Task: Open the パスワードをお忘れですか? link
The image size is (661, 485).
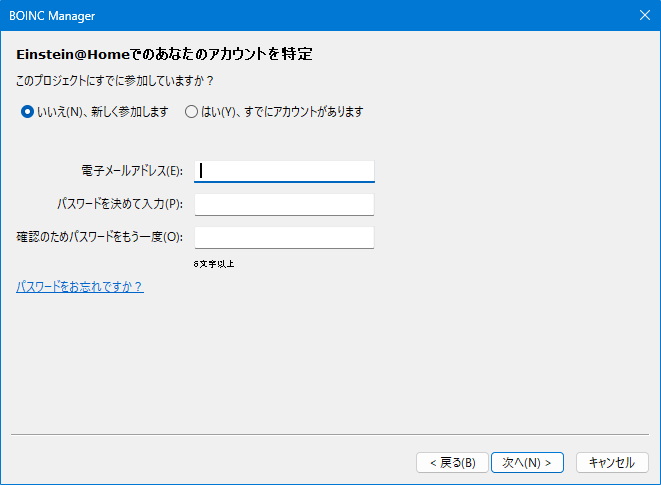Action: click(80, 287)
